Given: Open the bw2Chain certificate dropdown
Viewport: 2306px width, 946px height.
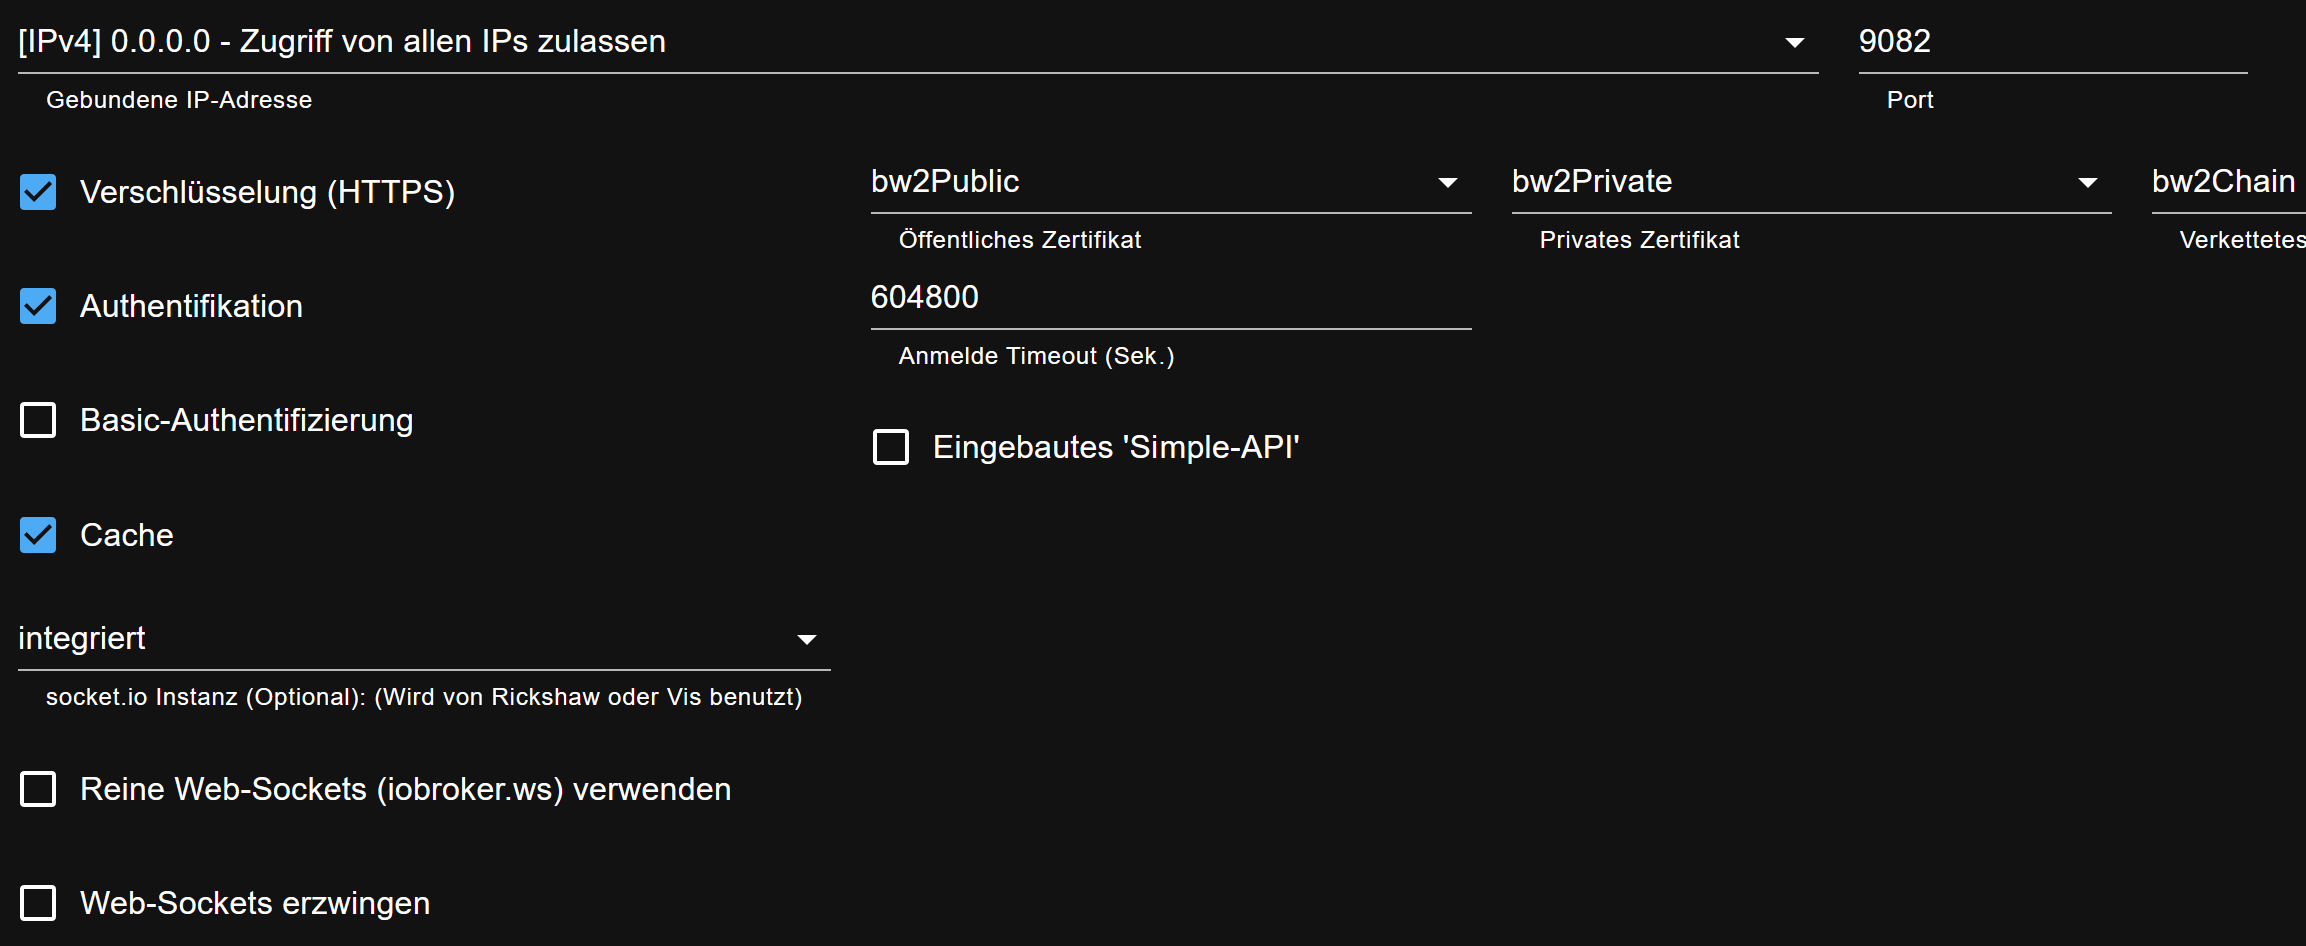Looking at the screenshot, I should (2224, 182).
